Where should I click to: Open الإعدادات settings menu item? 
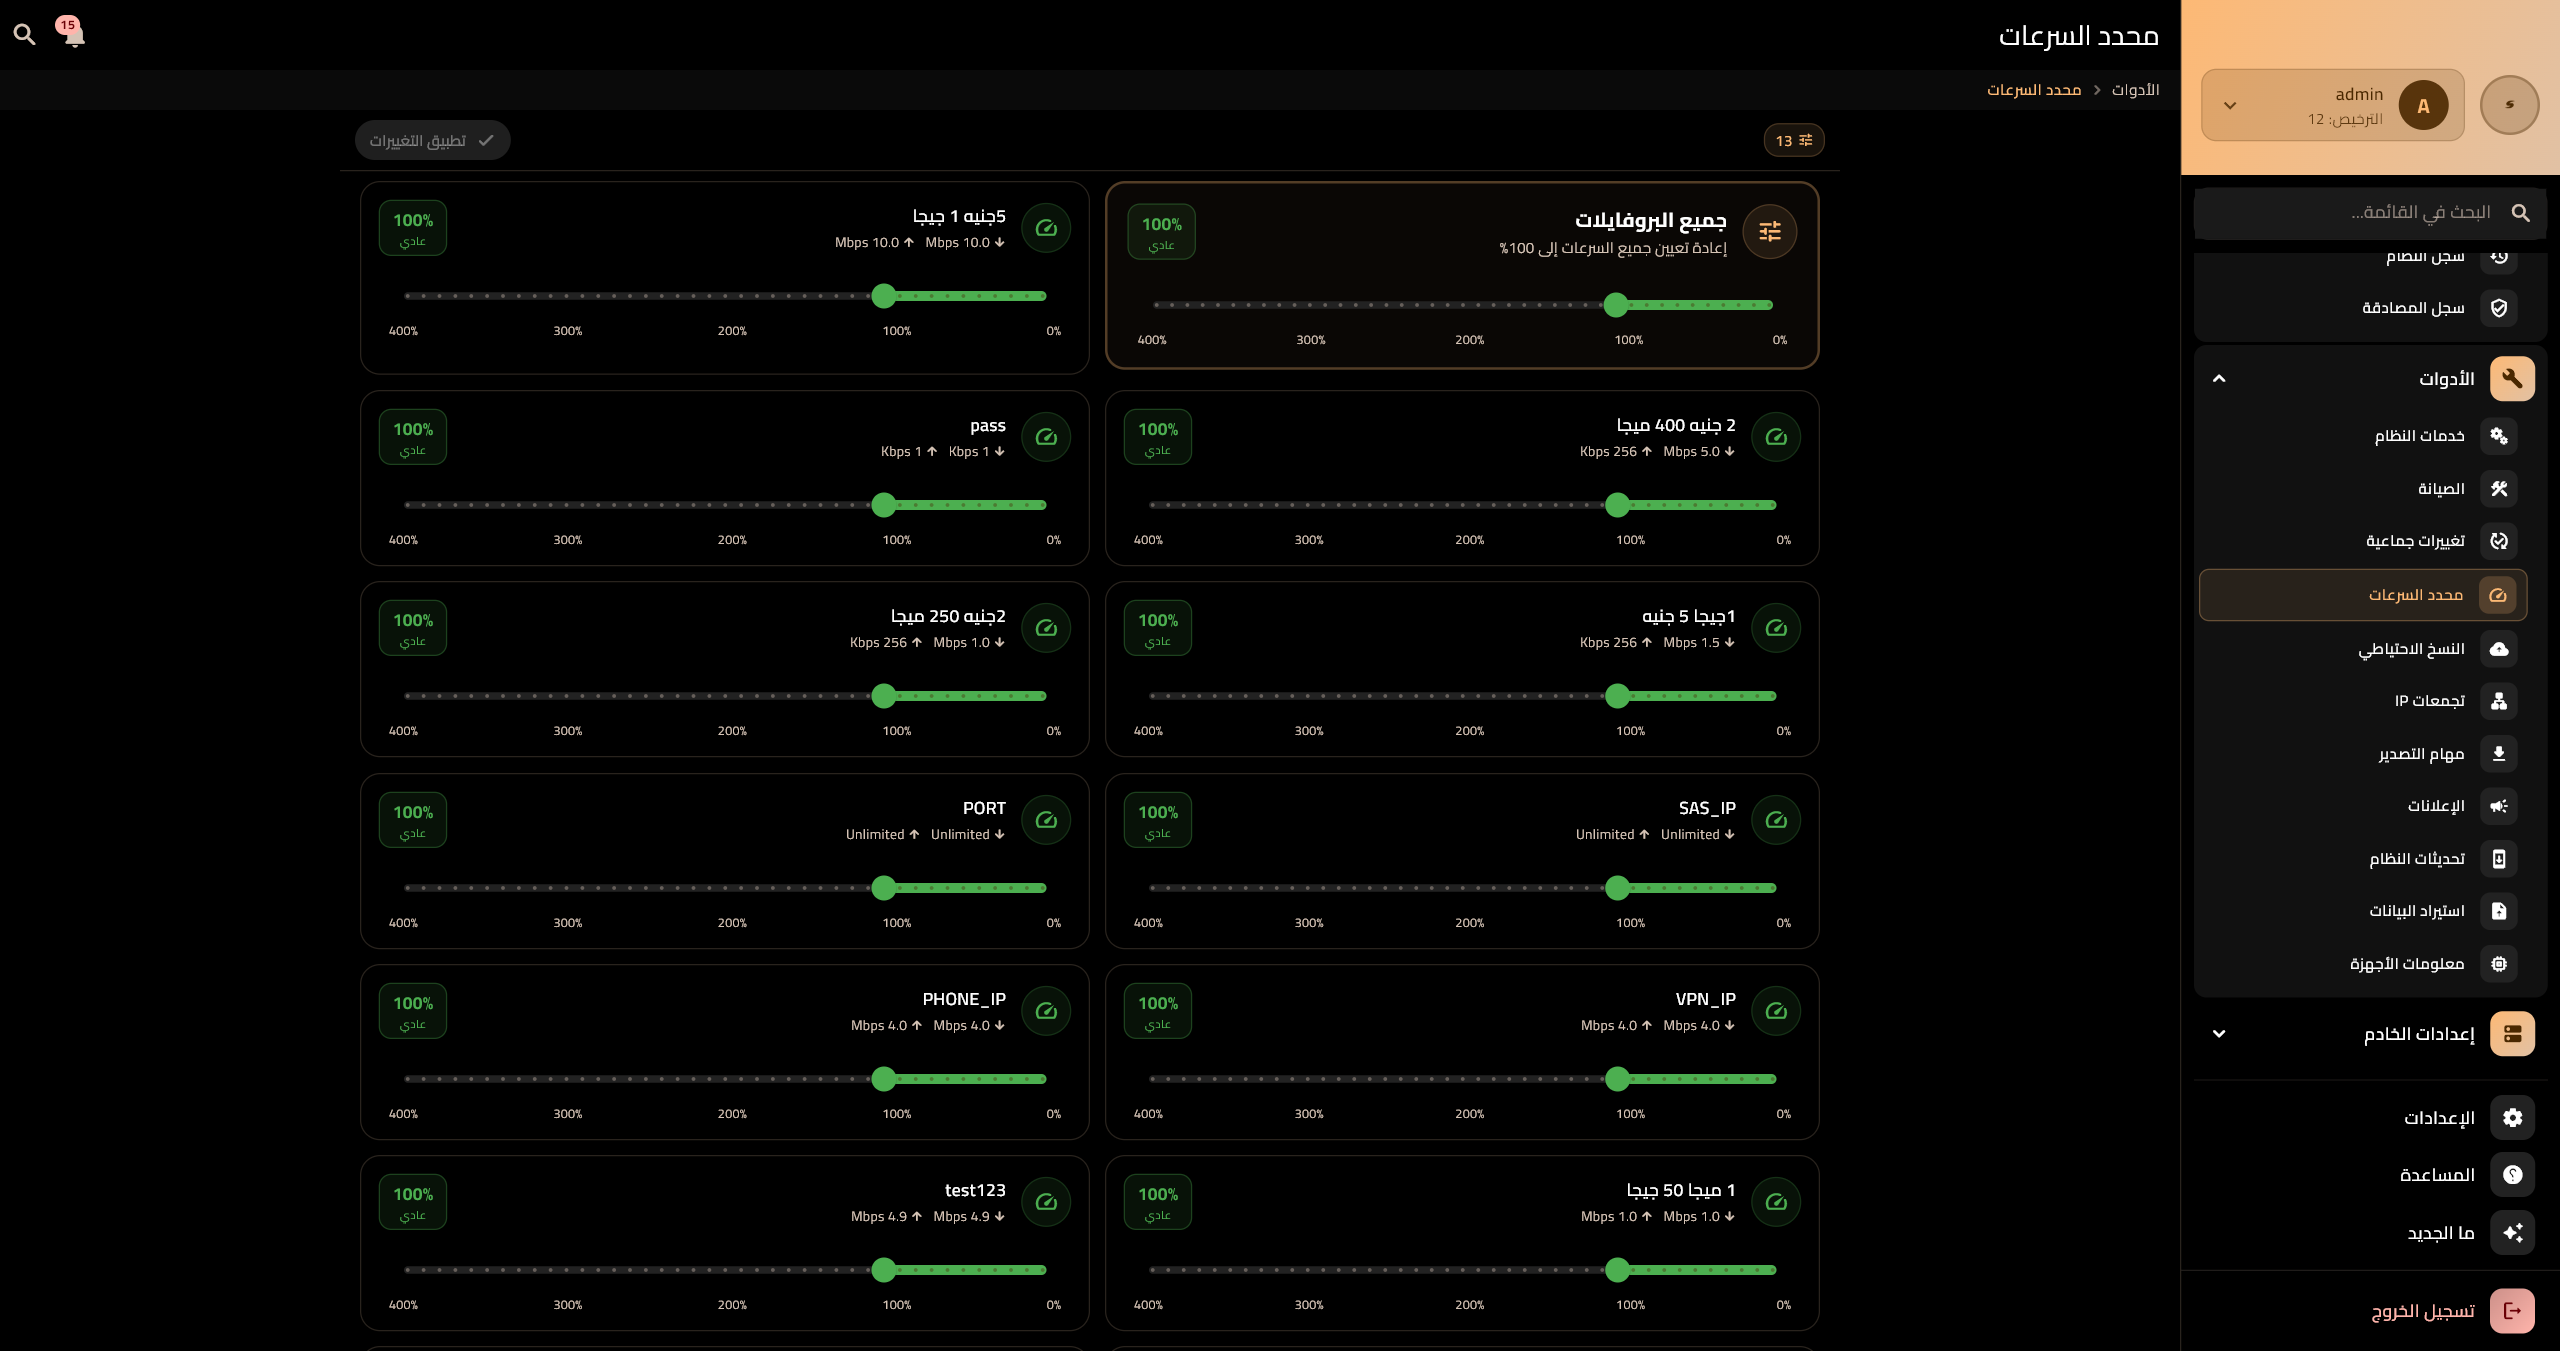[x=2438, y=1118]
